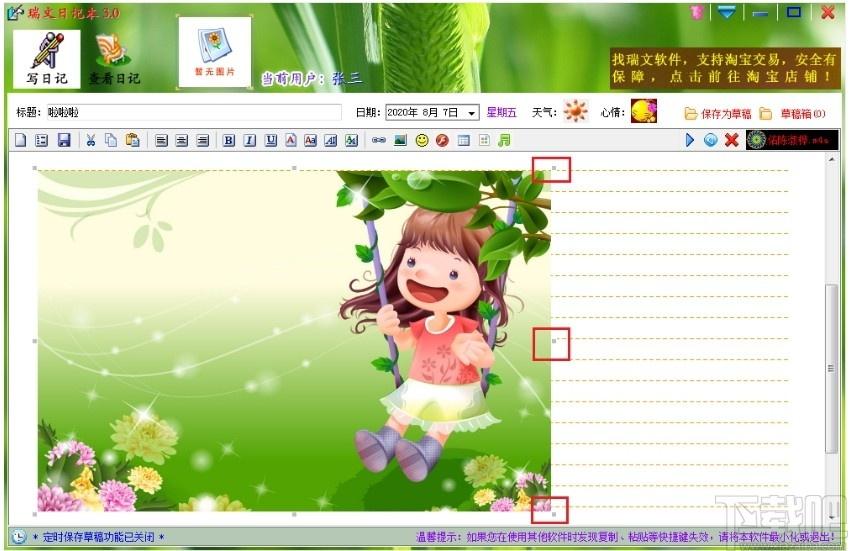Open the blue down-arrow menu in title bar
Screen dimensions: 850x551
[726, 12]
